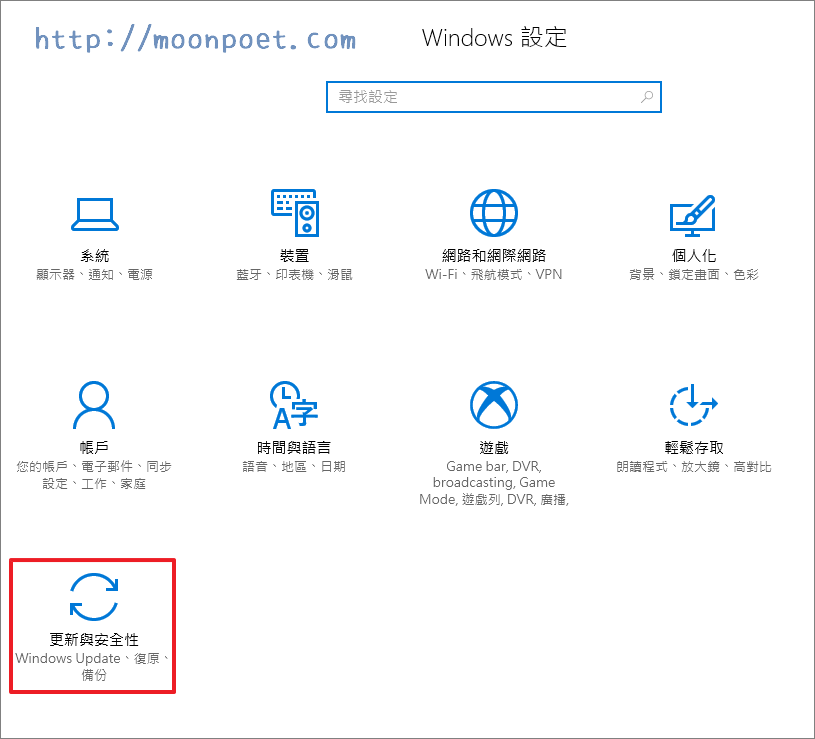Open the 個人化 label text
Viewport: 815px width, 739px height.
click(x=694, y=256)
